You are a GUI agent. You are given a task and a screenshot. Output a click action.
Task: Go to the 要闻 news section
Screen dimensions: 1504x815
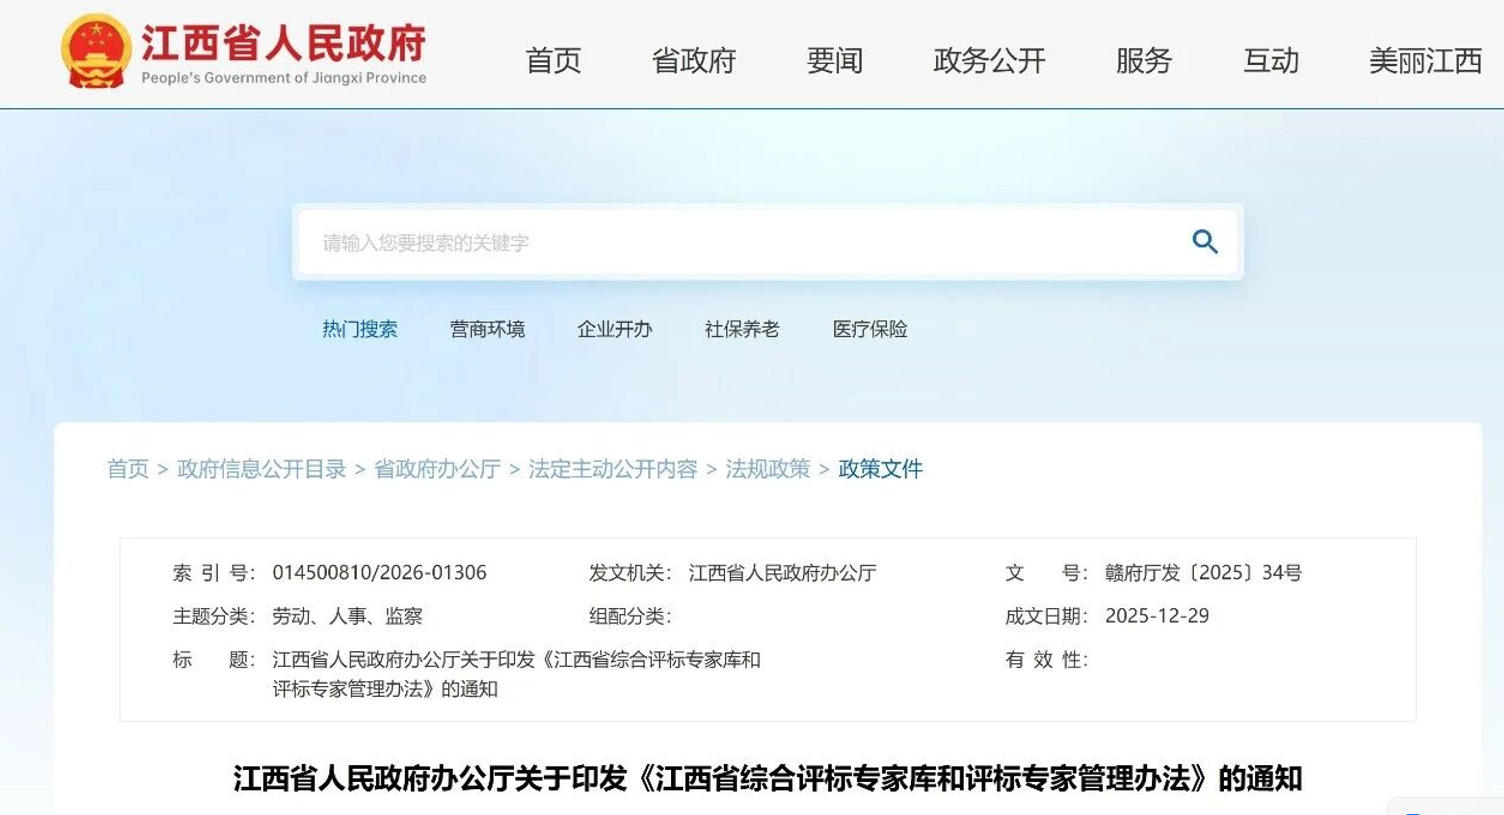834,61
